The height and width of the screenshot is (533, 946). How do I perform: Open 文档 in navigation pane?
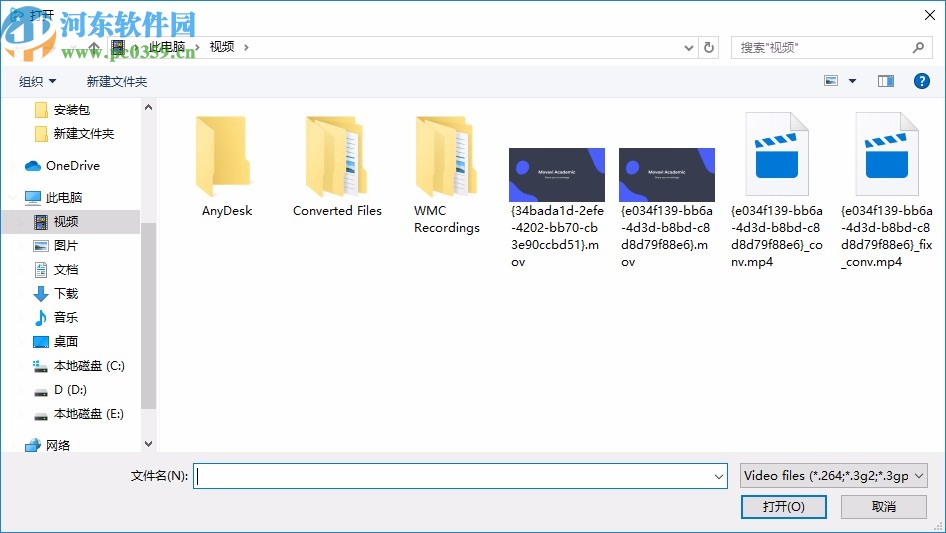pyautogui.click(x=65, y=270)
